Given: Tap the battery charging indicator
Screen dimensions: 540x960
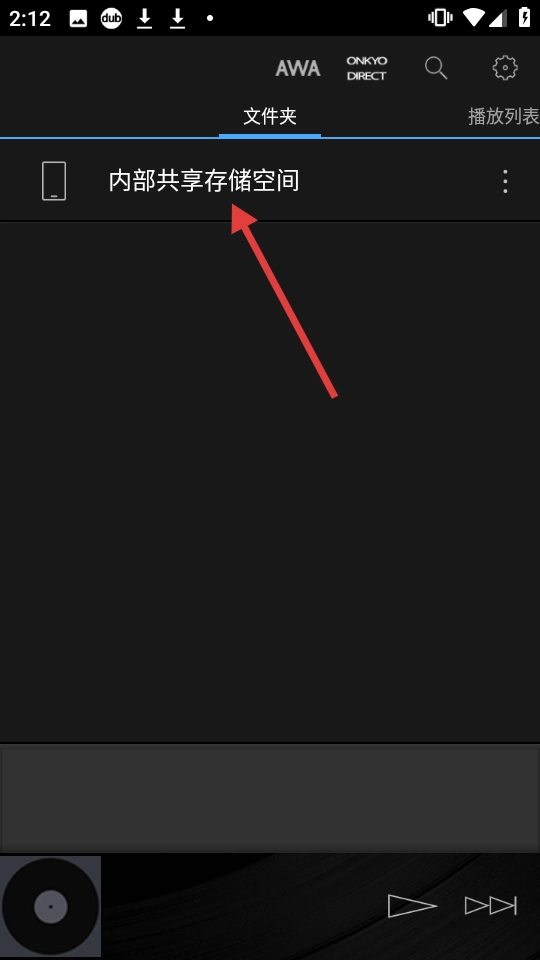Looking at the screenshot, I should pos(524,18).
